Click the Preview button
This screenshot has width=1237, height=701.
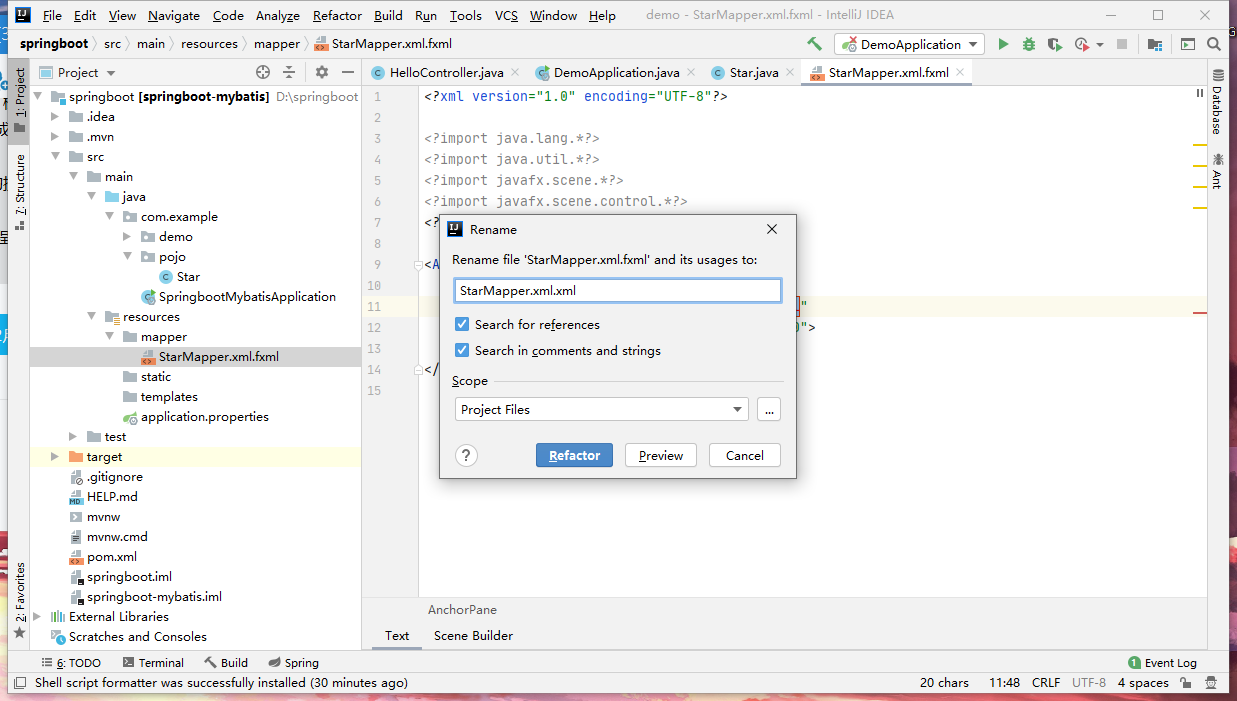click(x=661, y=455)
